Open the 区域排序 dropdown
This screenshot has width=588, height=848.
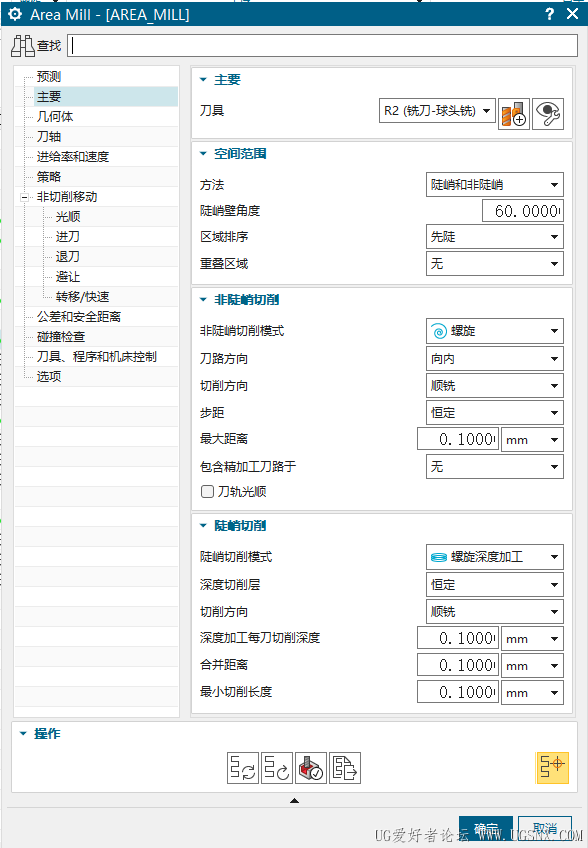(494, 237)
